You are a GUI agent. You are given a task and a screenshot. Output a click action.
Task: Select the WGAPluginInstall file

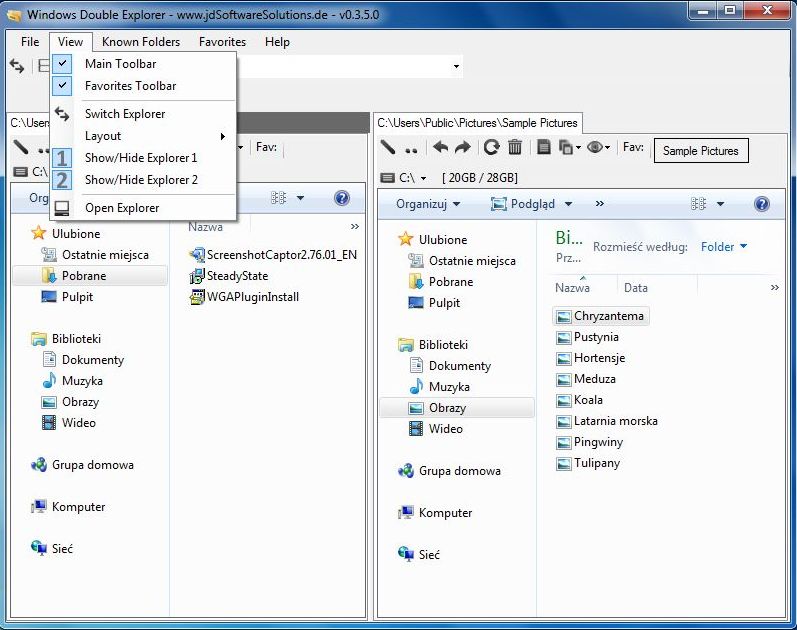pos(244,297)
